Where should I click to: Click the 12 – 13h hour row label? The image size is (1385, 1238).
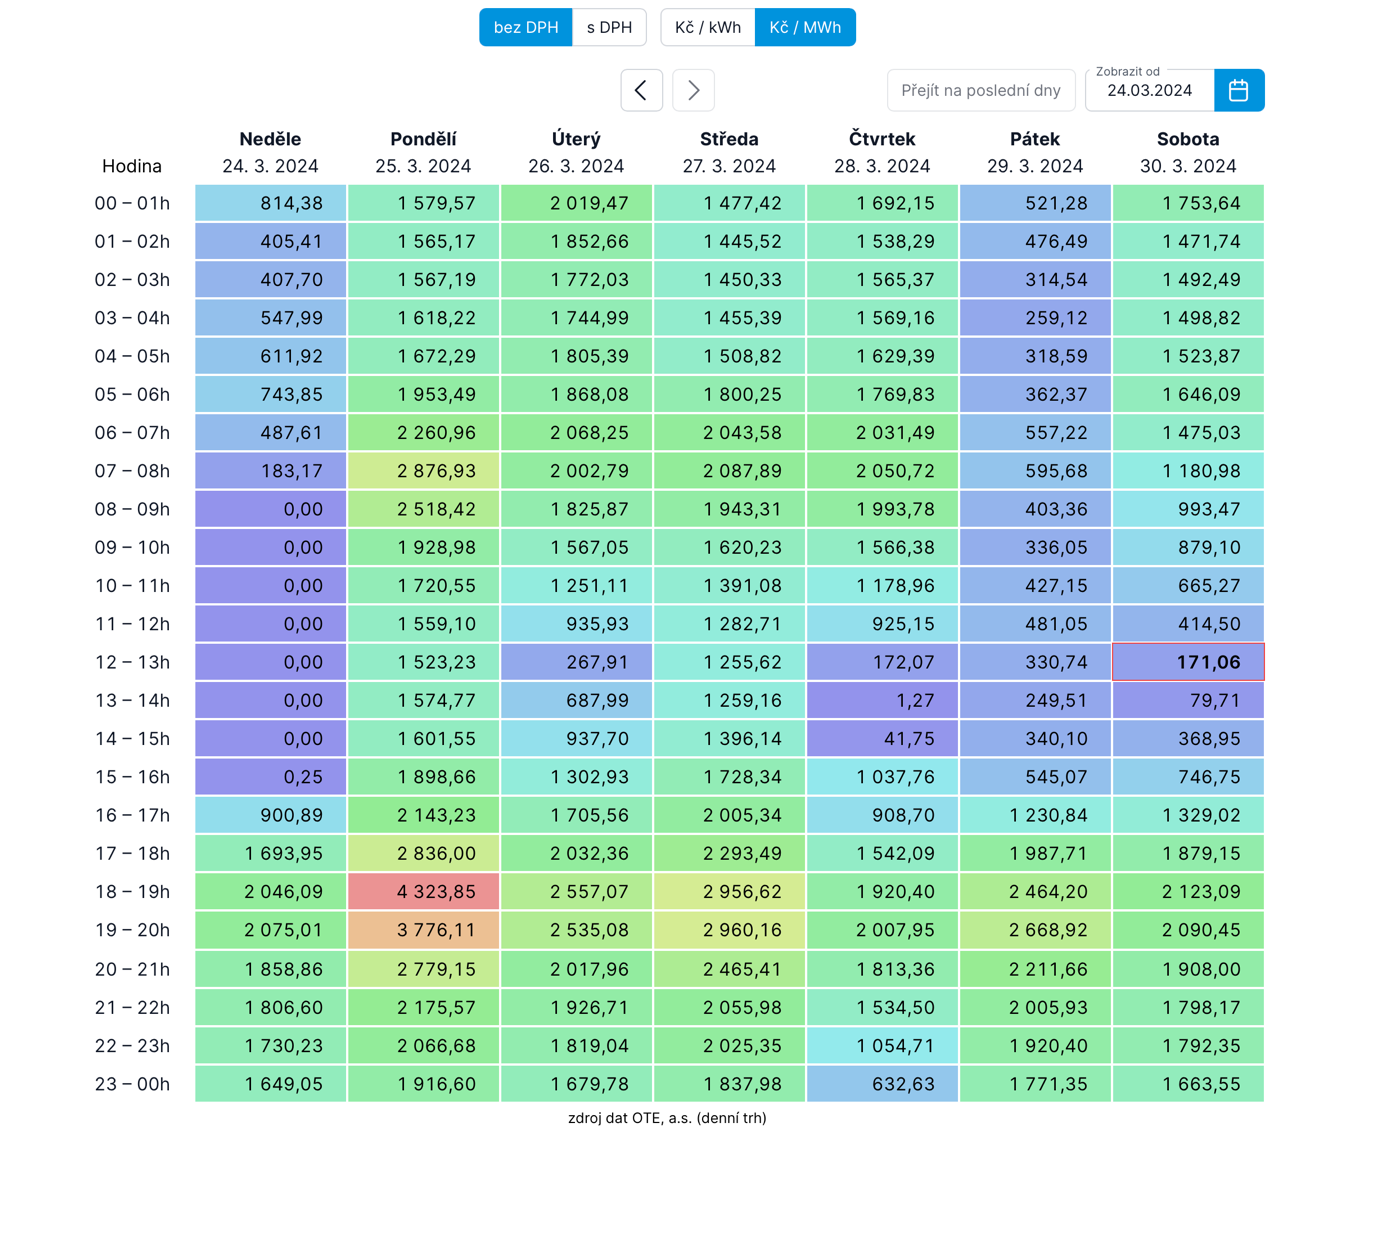[132, 662]
